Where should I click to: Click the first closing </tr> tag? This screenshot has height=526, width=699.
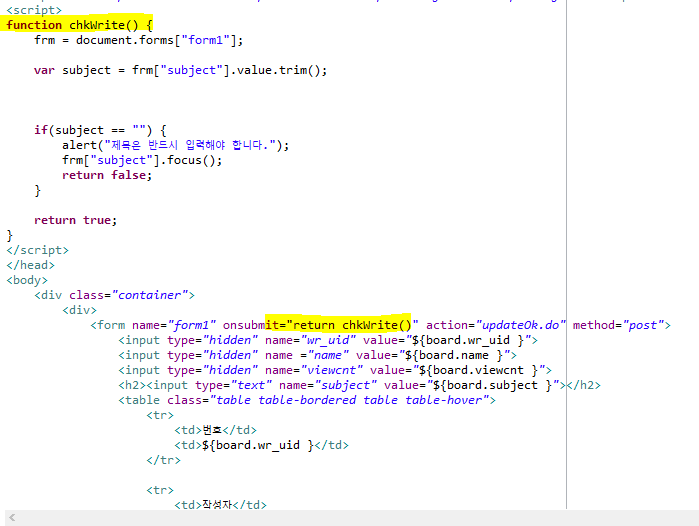coord(164,460)
